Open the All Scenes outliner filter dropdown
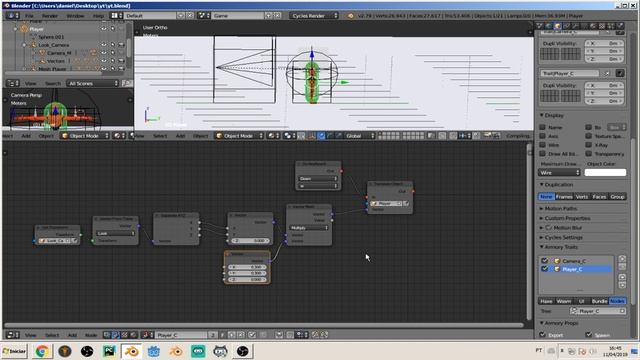 click(x=93, y=83)
